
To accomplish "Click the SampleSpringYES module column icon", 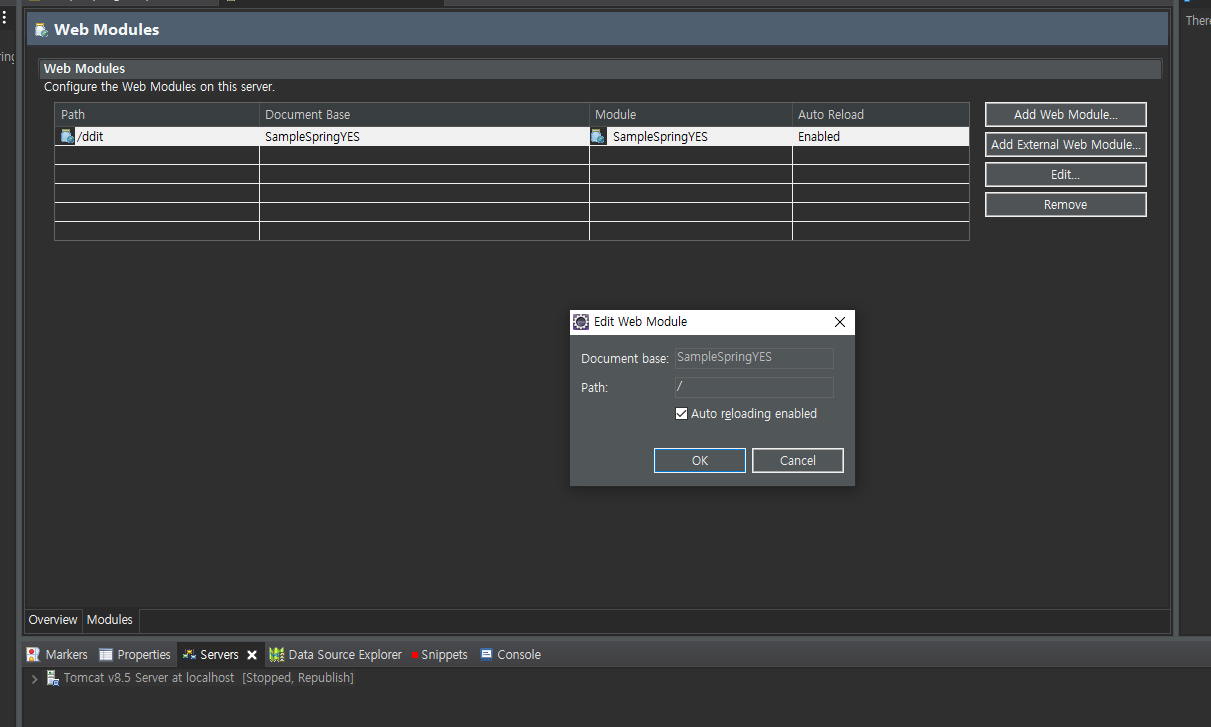I will tap(598, 137).
